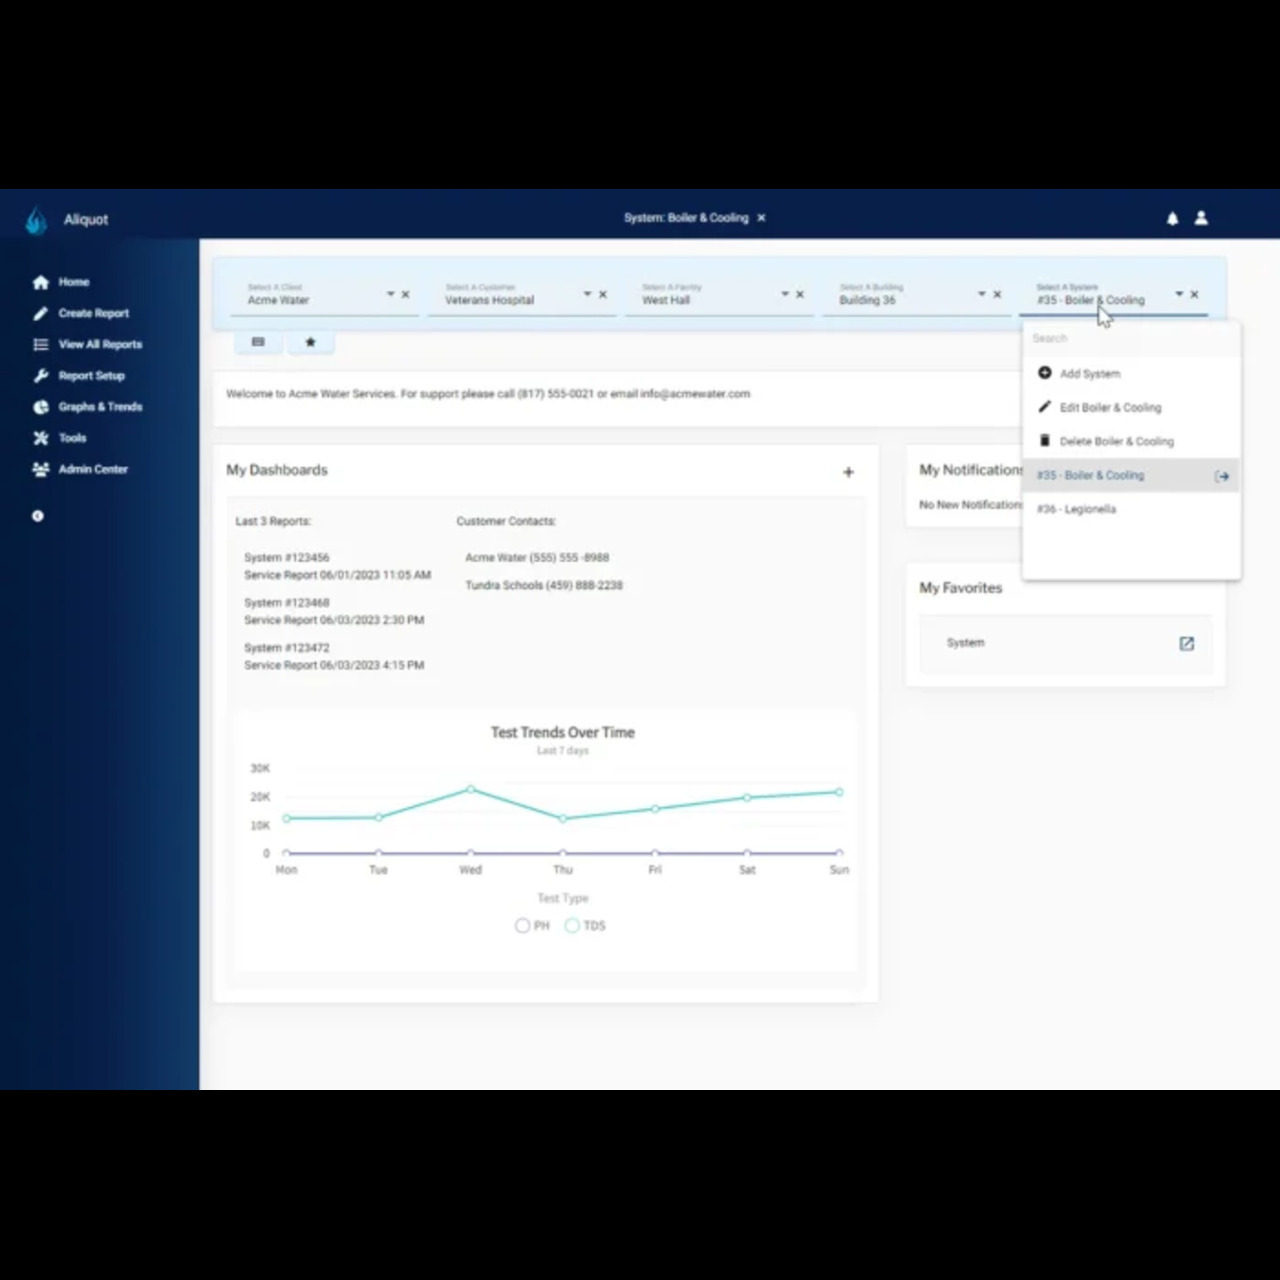Click the Report Setup wrench icon
This screenshot has height=1280, width=1280.
(x=40, y=376)
